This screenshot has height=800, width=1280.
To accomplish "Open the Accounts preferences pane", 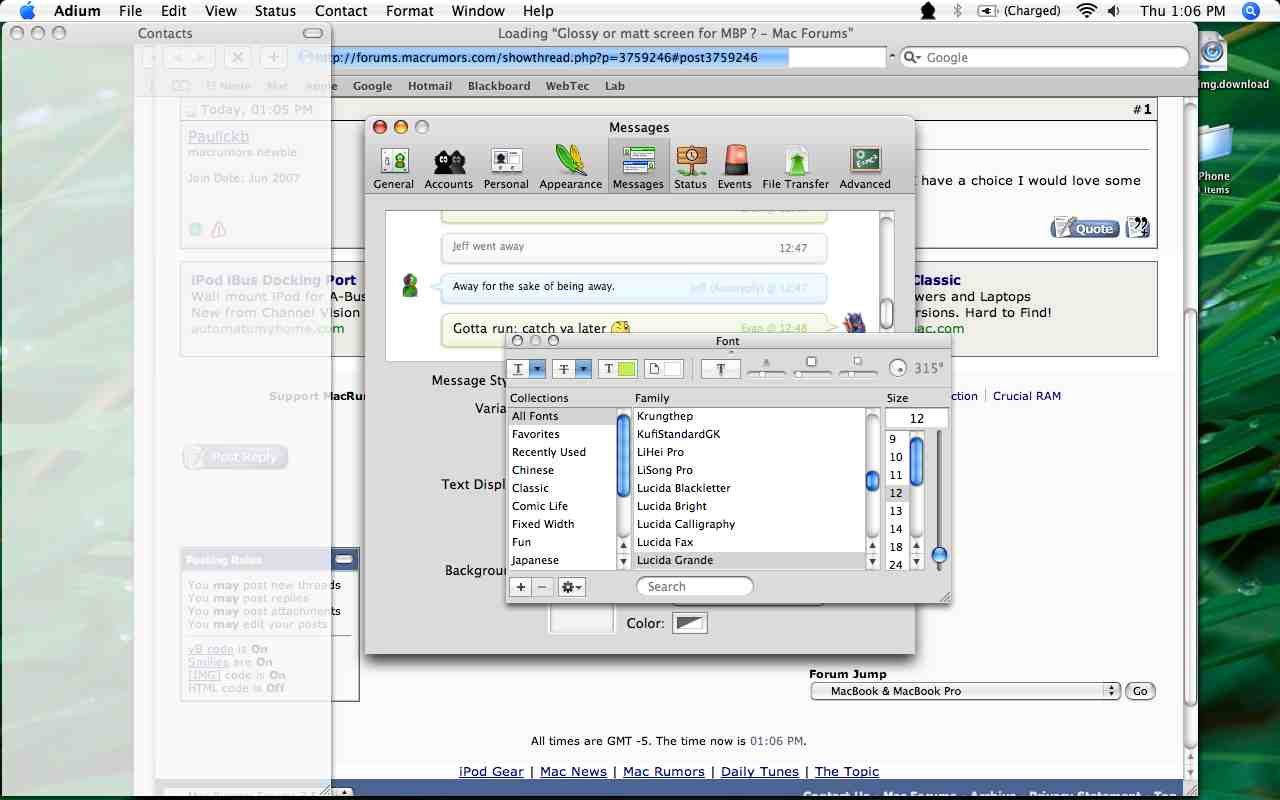I will tap(448, 166).
